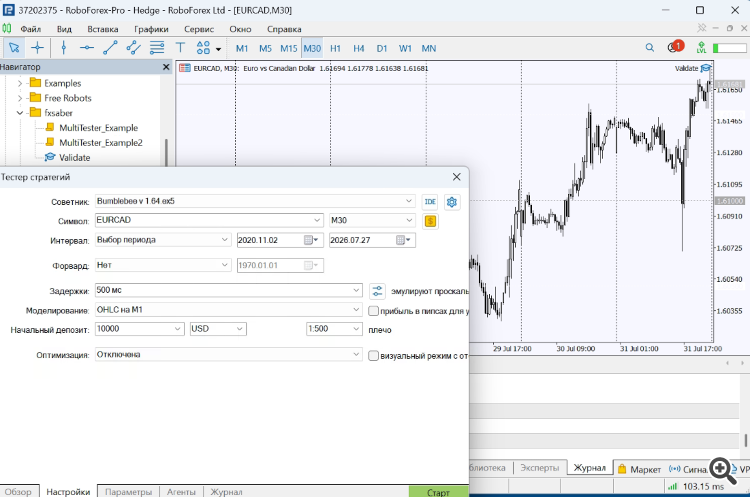
Task: Open the Справка menu
Action: coord(284,29)
